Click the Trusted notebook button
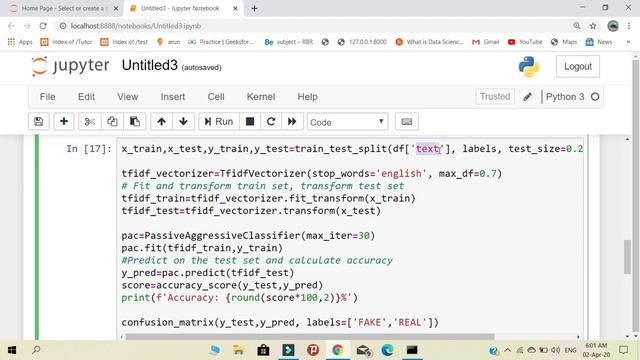Screen dimensions: 640x360 [x=495, y=97]
